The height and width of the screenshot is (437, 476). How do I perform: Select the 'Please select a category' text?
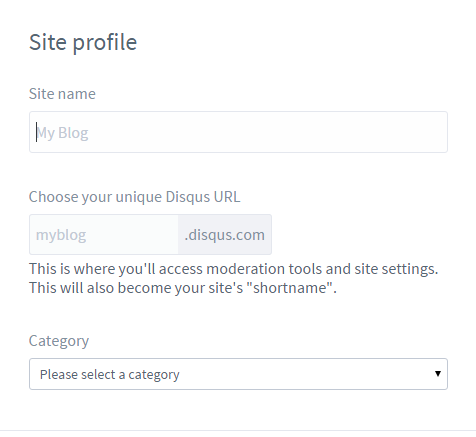(109, 375)
